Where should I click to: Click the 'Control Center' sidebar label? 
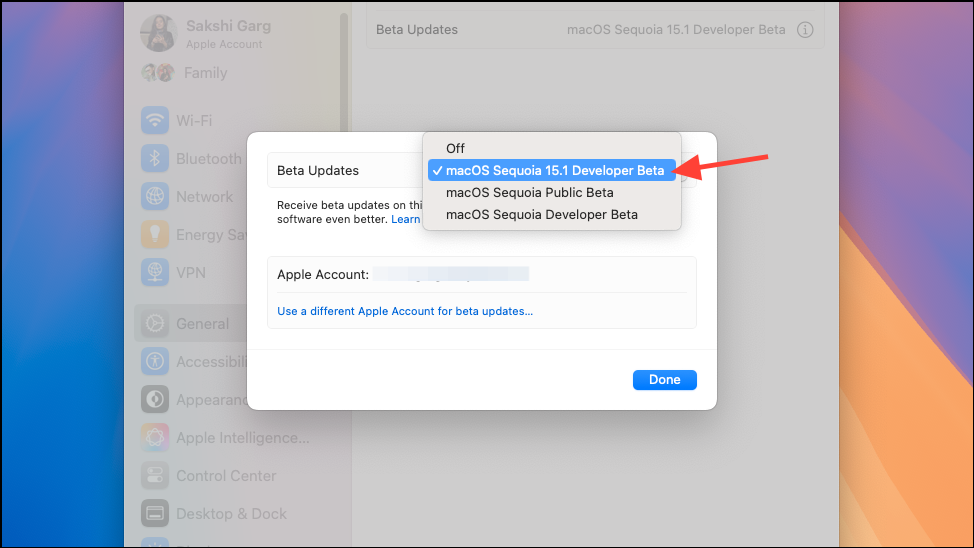226,476
